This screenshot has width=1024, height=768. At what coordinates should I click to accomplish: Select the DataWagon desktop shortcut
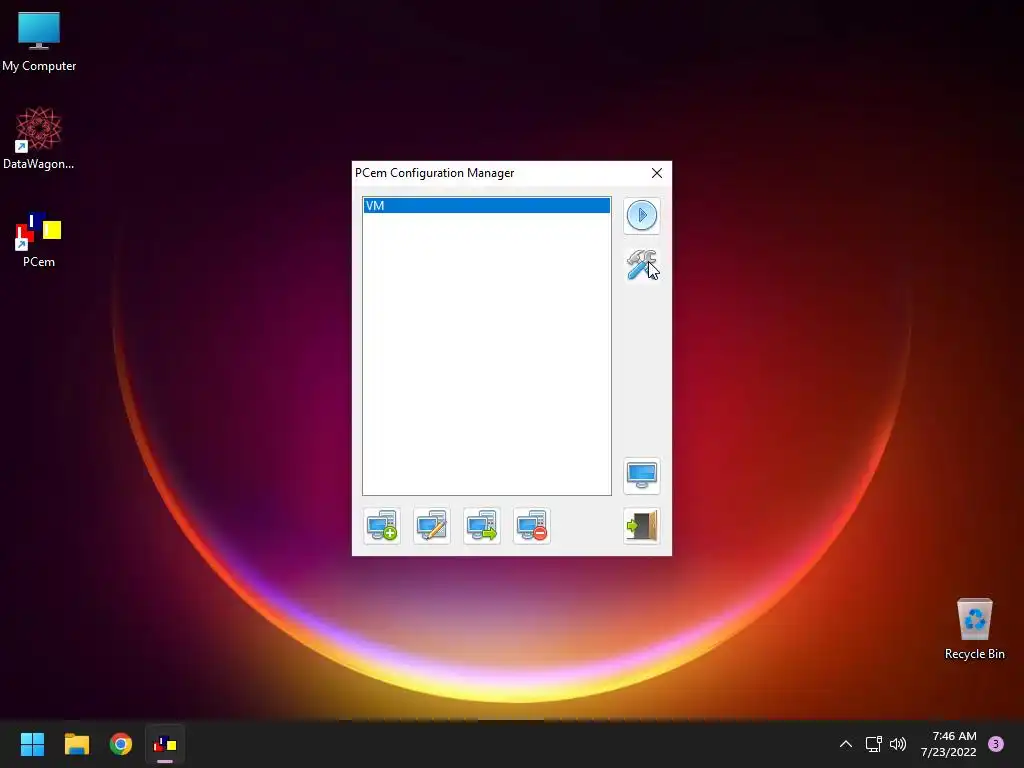click(39, 138)
